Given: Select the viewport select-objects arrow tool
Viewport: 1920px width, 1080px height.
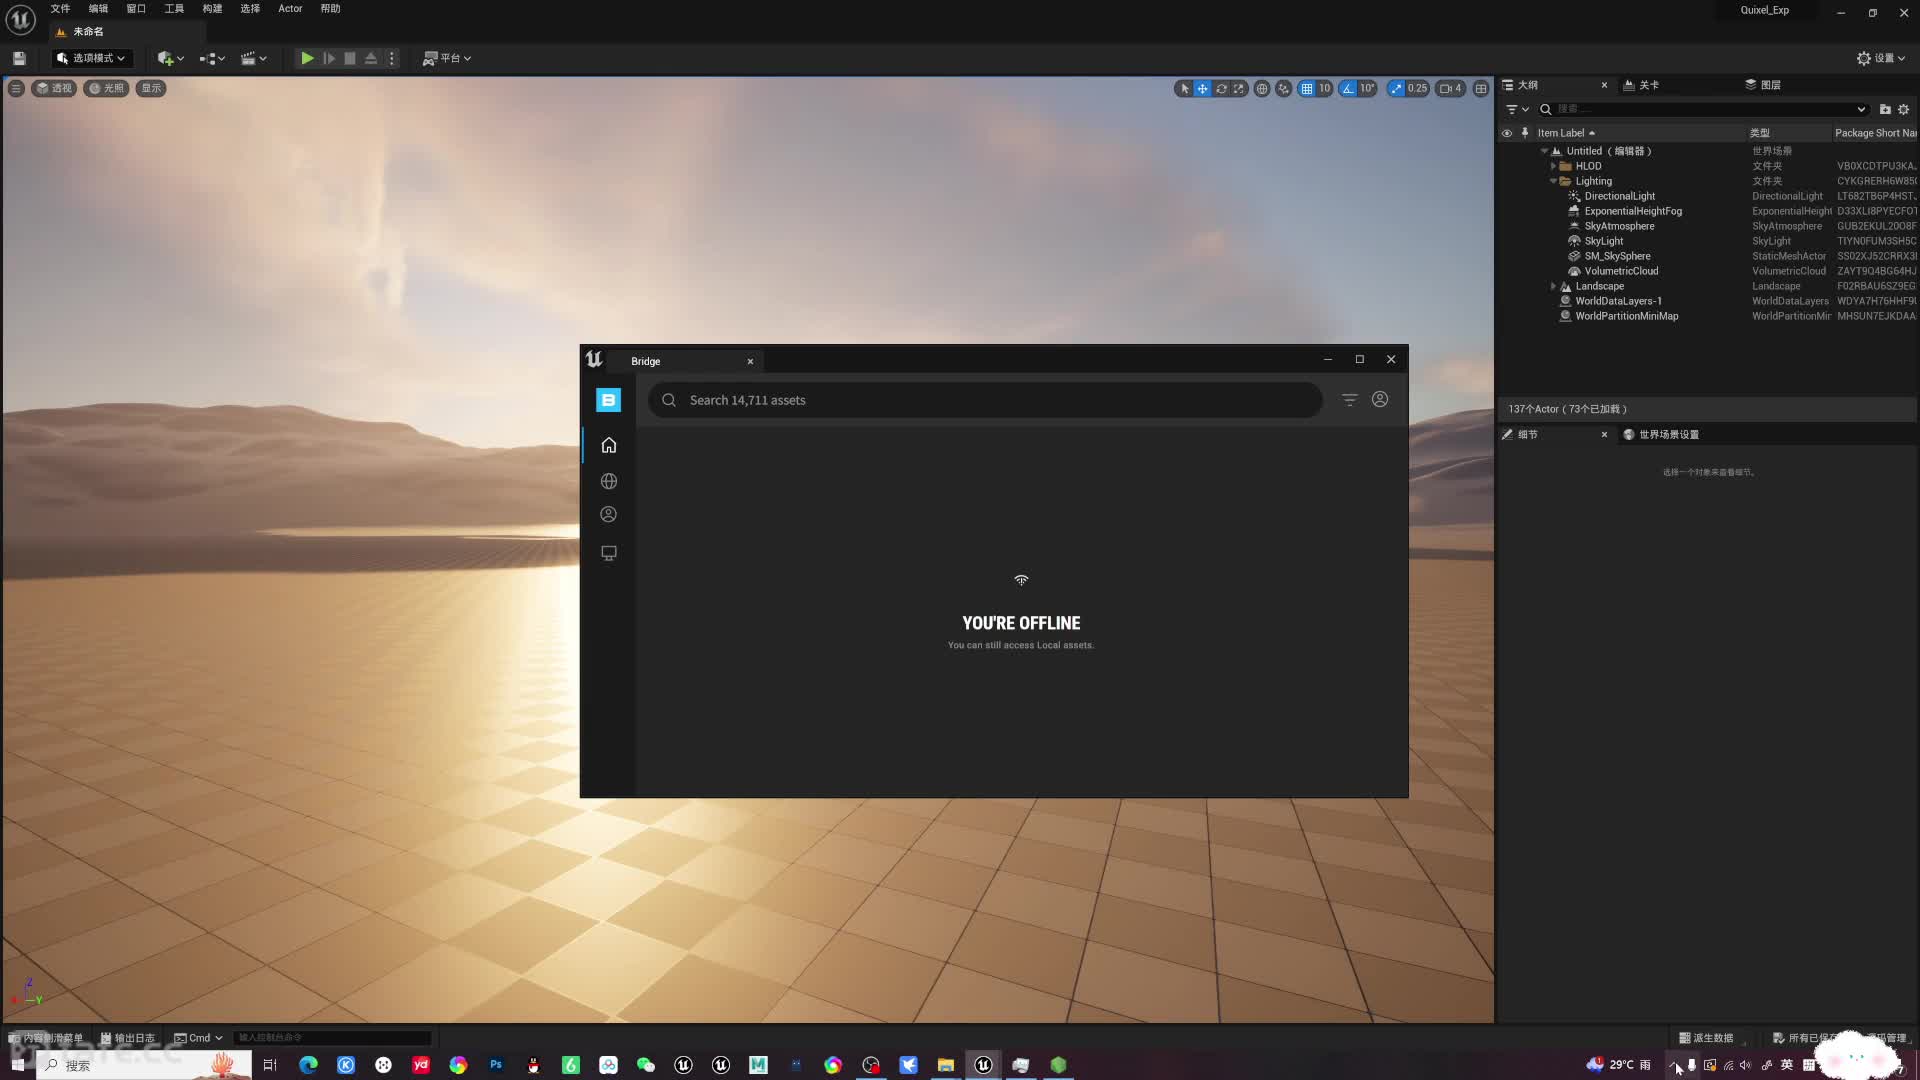Looking at the screenshot, I should (x=1185, y=88).
